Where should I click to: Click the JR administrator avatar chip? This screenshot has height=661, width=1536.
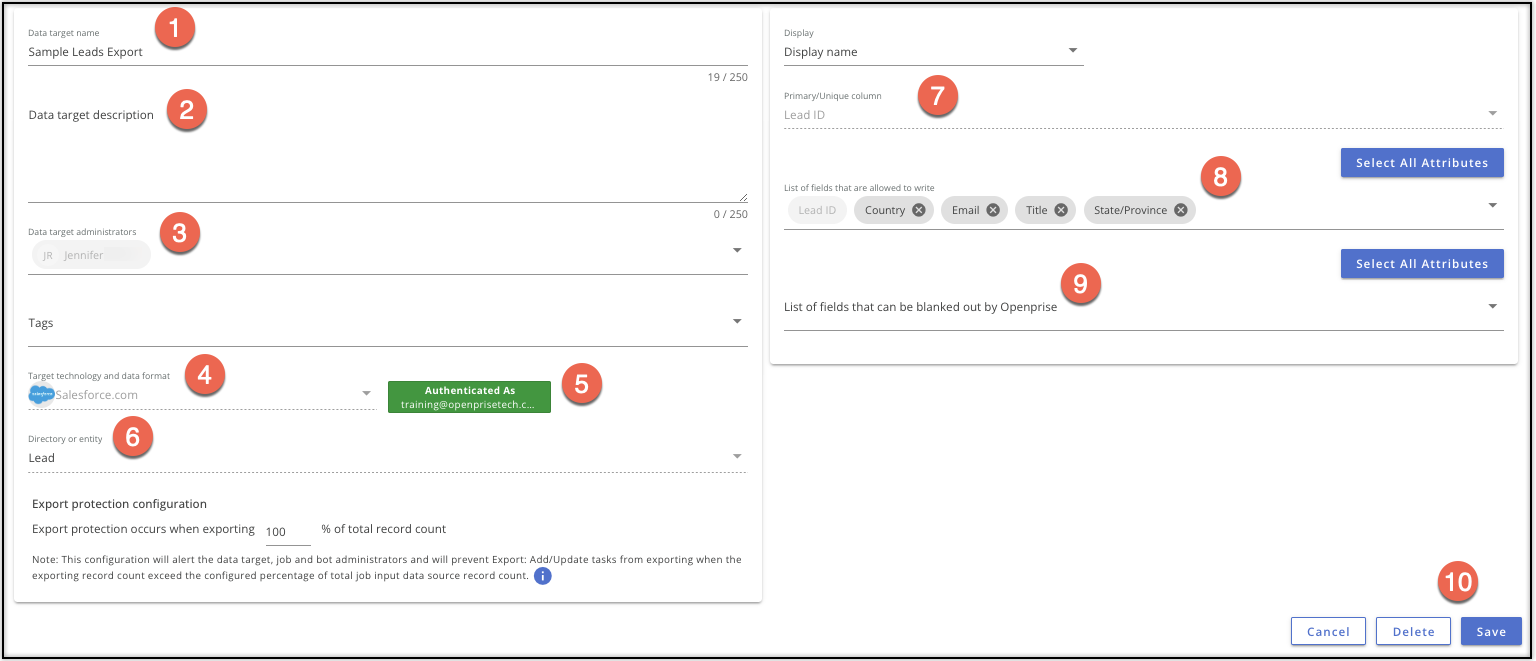pos(90,255)
